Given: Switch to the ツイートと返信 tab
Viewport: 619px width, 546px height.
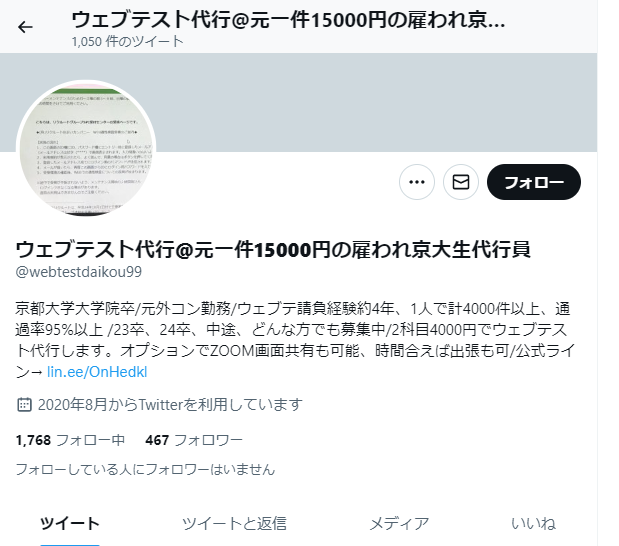Looking at the screenshot, I should (x=234, y=524).
